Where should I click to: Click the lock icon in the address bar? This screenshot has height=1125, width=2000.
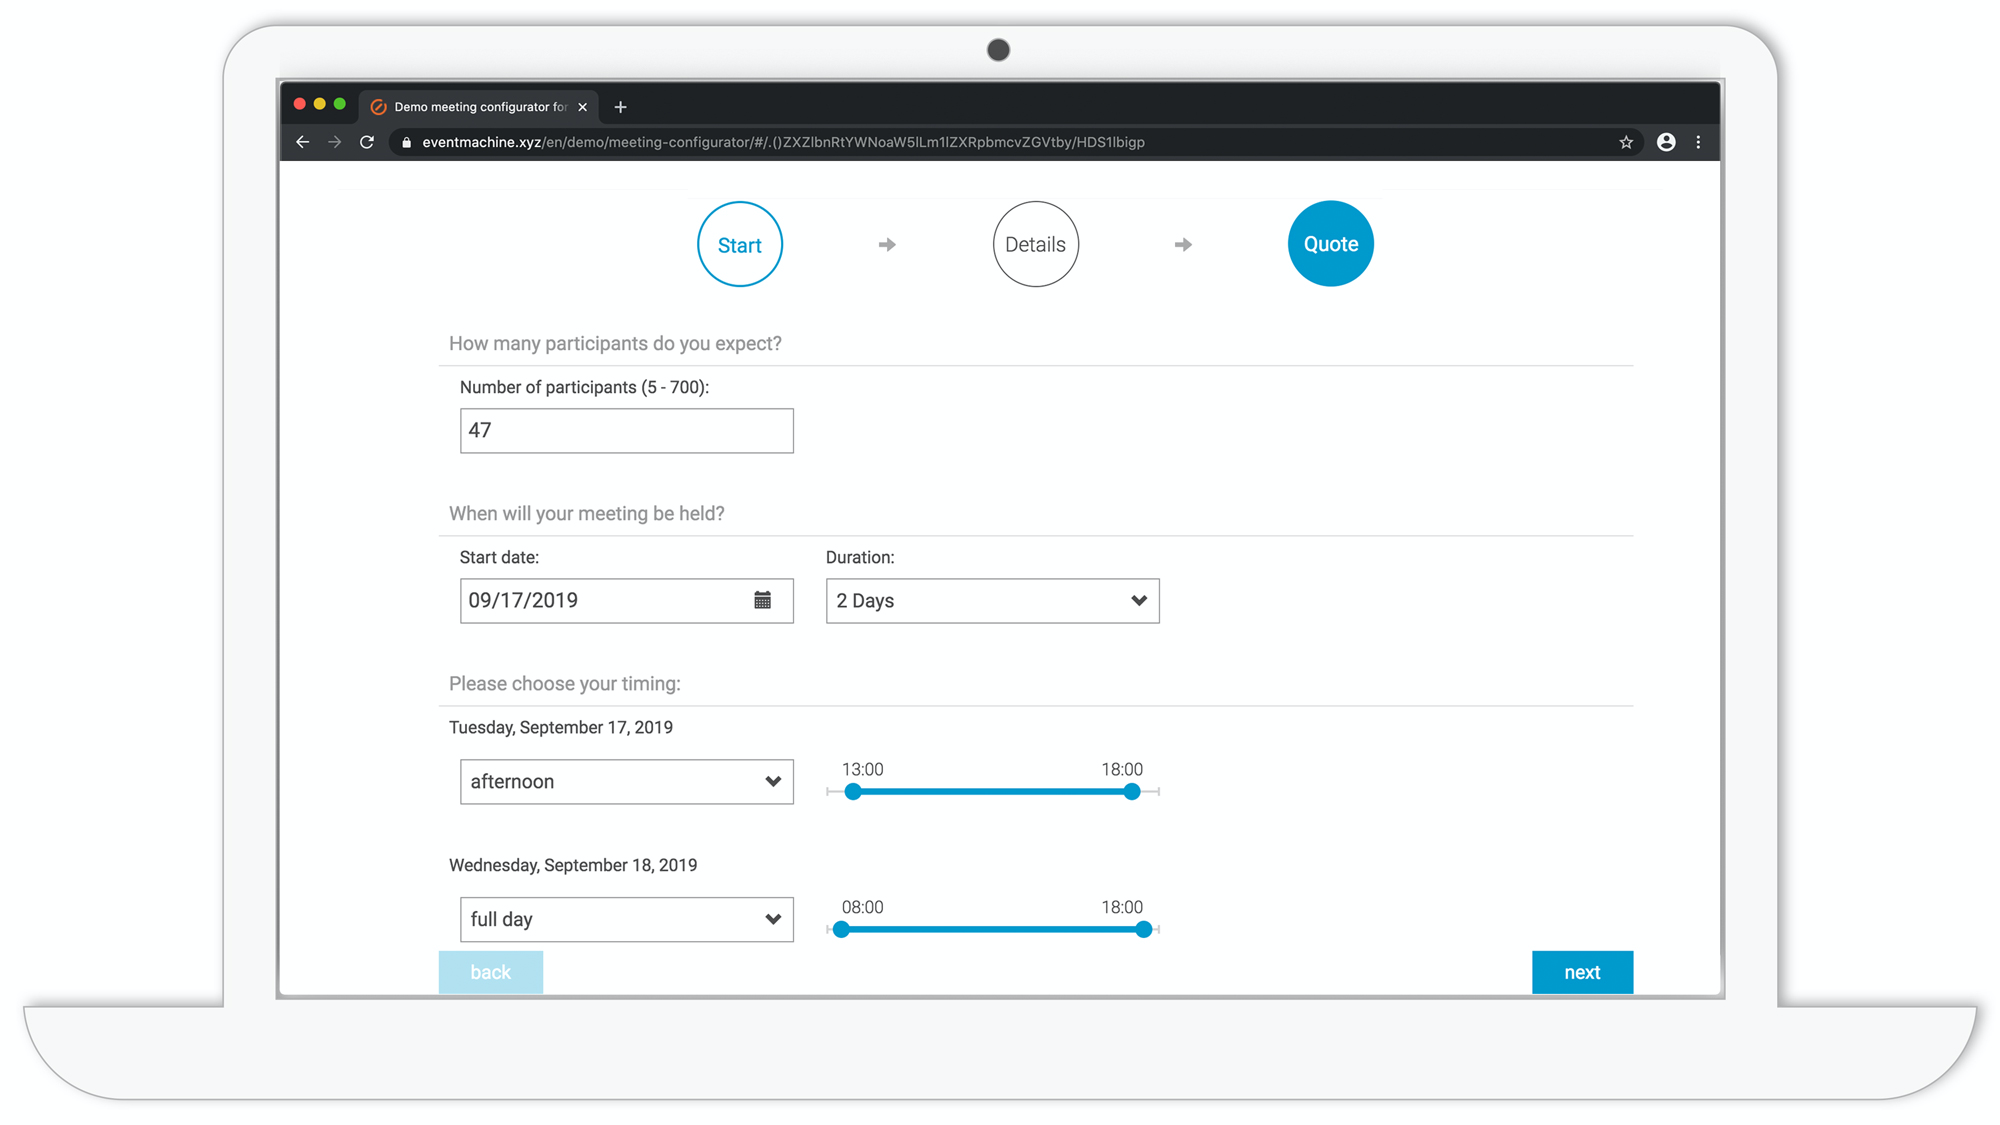[x=406, y=142]
